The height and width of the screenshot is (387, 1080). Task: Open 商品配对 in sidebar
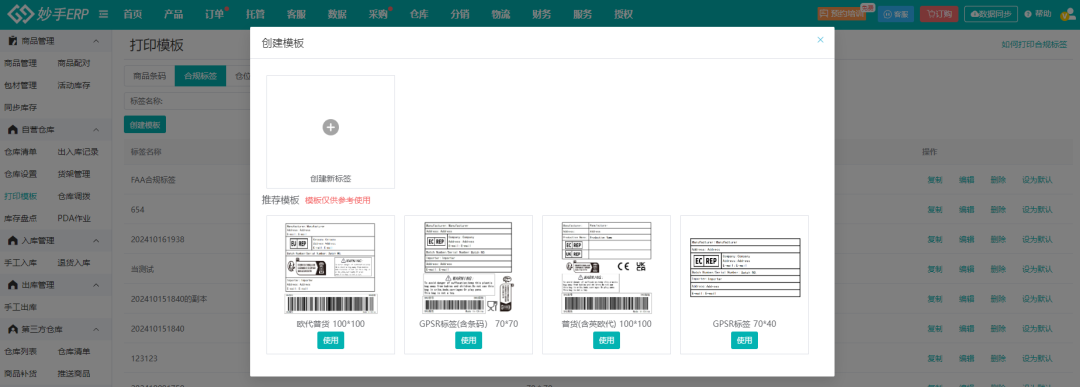[x=74, y=63]
